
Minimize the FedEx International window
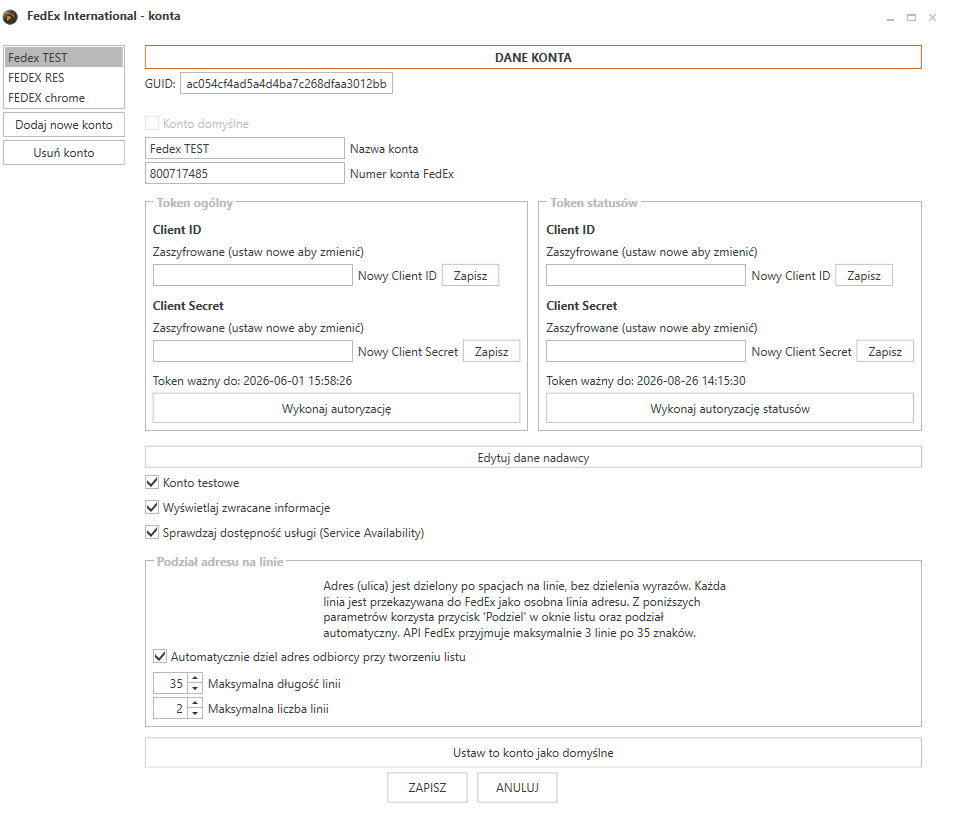(x=890, y=18)
